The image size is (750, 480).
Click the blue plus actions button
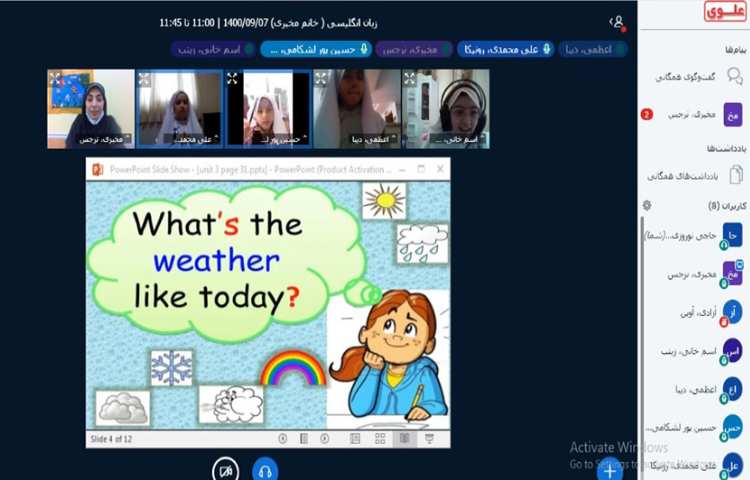609,470
